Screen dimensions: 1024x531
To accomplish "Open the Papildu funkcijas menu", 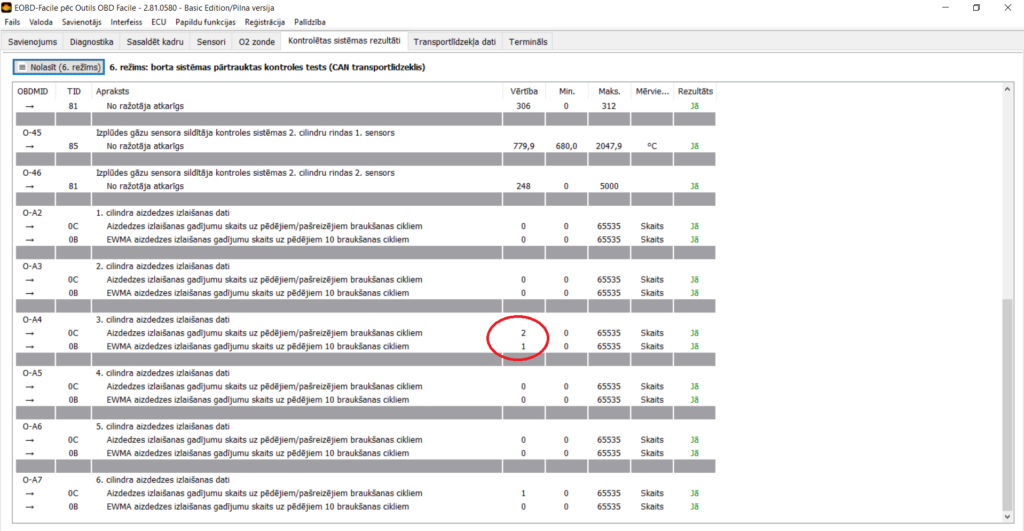I will (207, 21).
